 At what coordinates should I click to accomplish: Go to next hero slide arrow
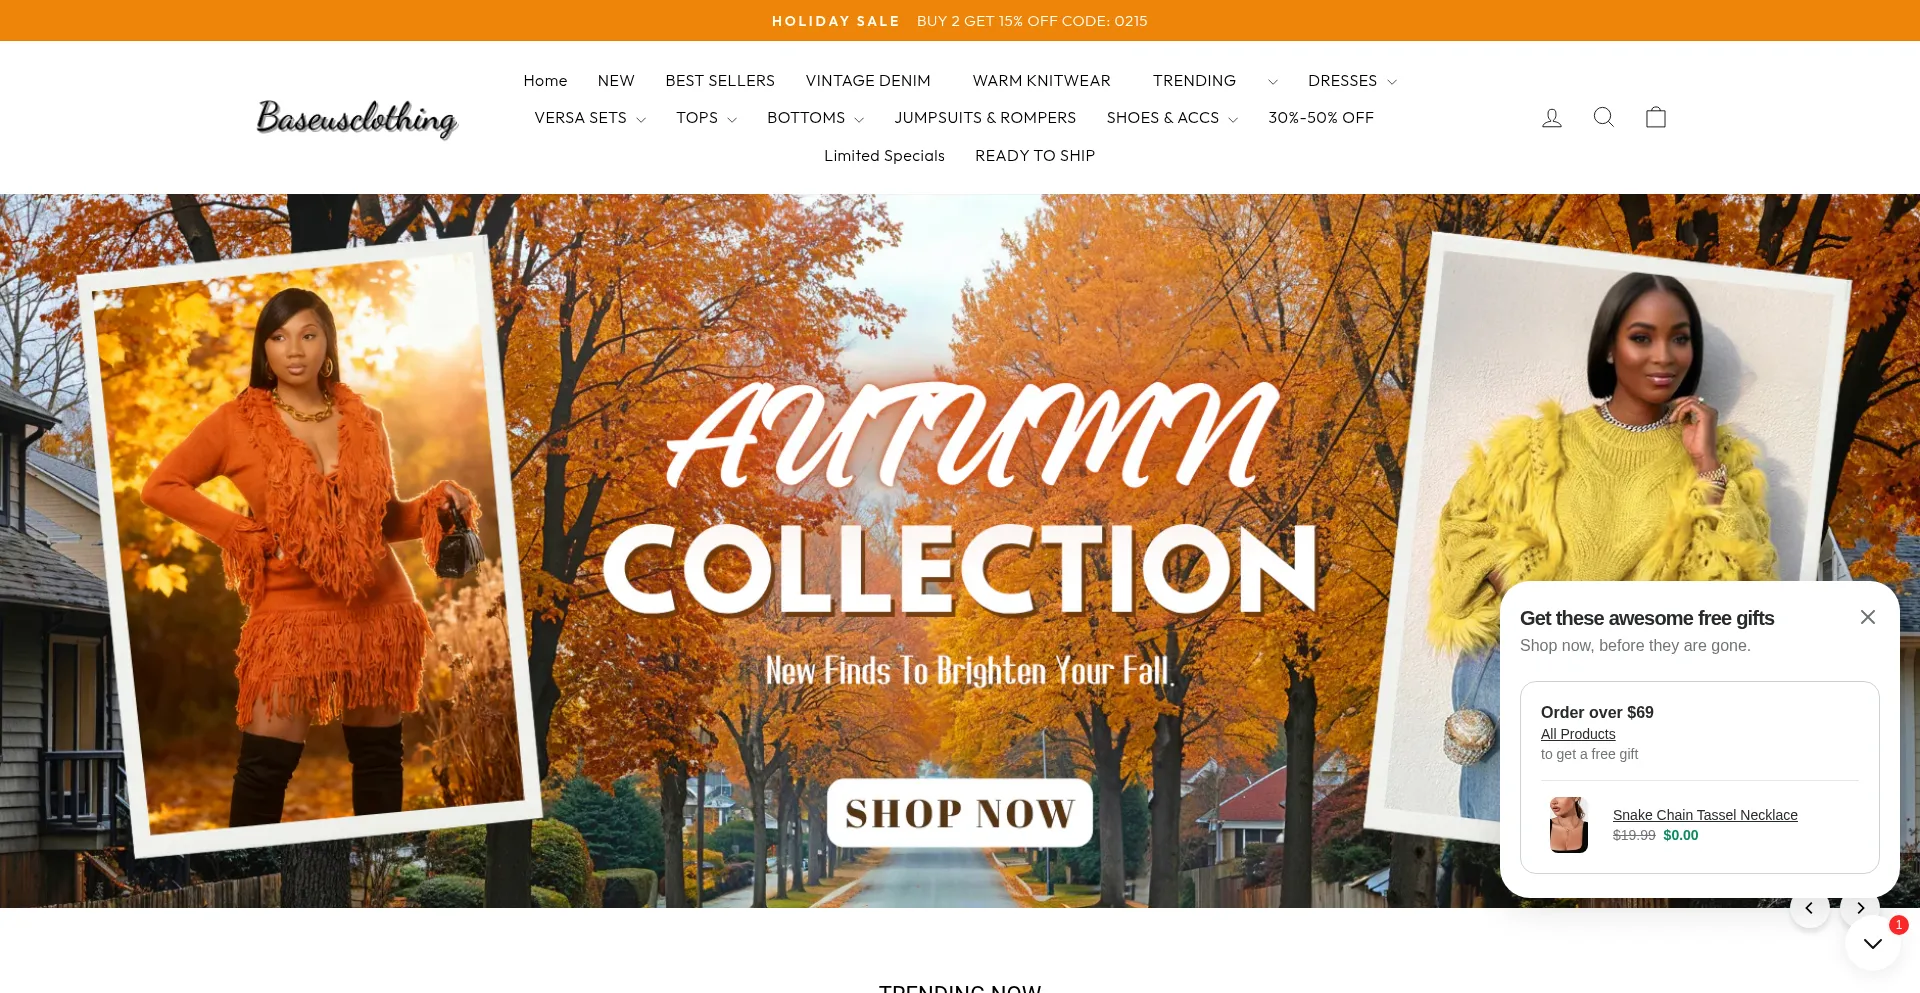(1860, 908)
